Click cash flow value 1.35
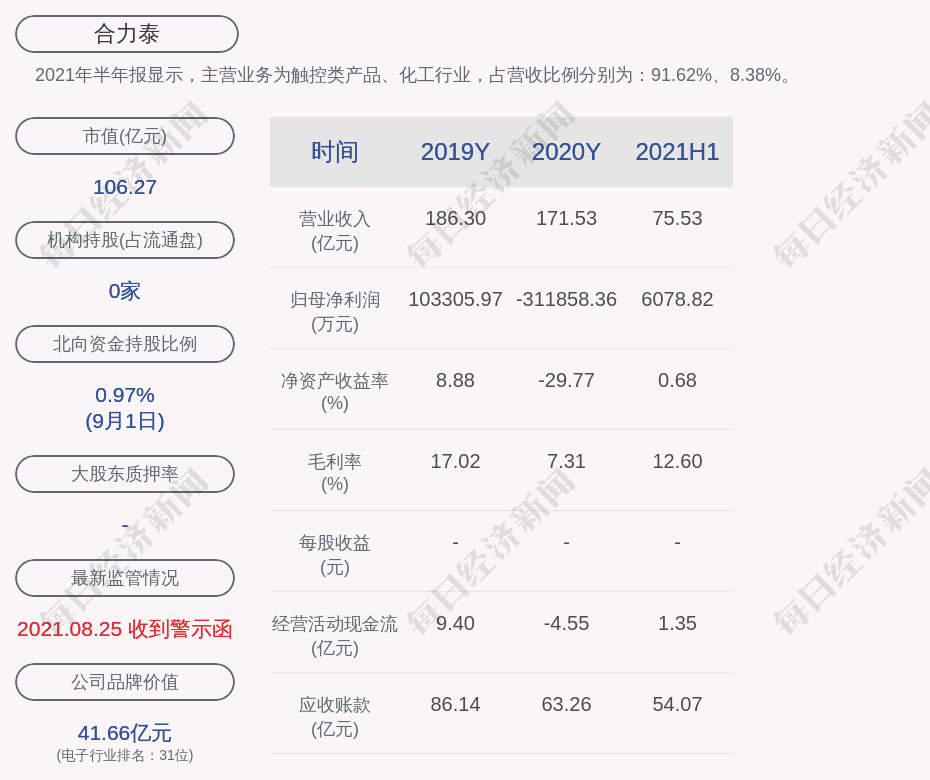The image size is (930, 780). pyautogui.click(x=677, y=623)
